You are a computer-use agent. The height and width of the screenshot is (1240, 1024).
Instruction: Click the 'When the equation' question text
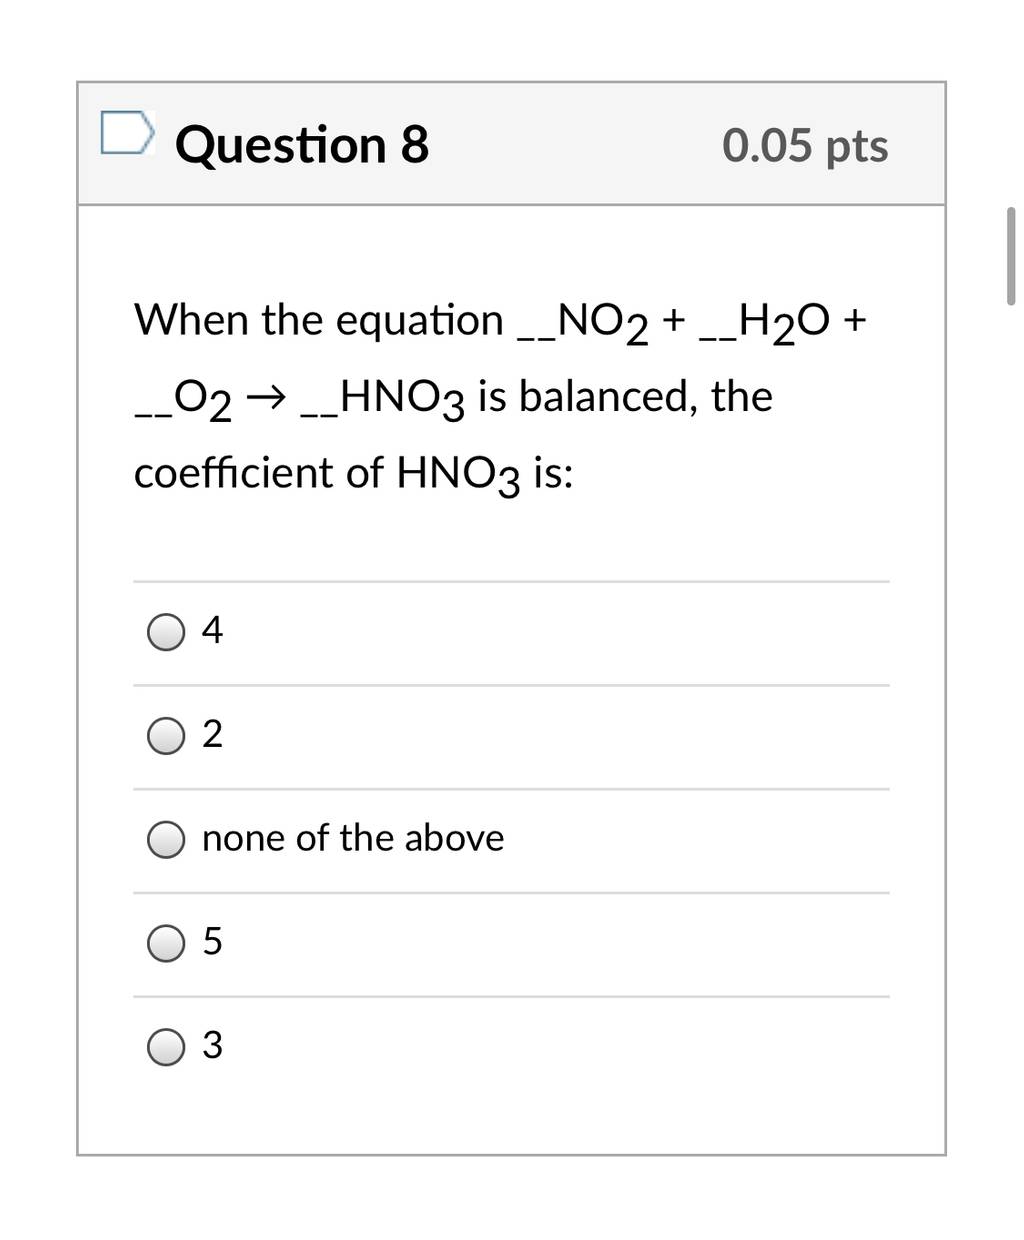coord(319,321)
